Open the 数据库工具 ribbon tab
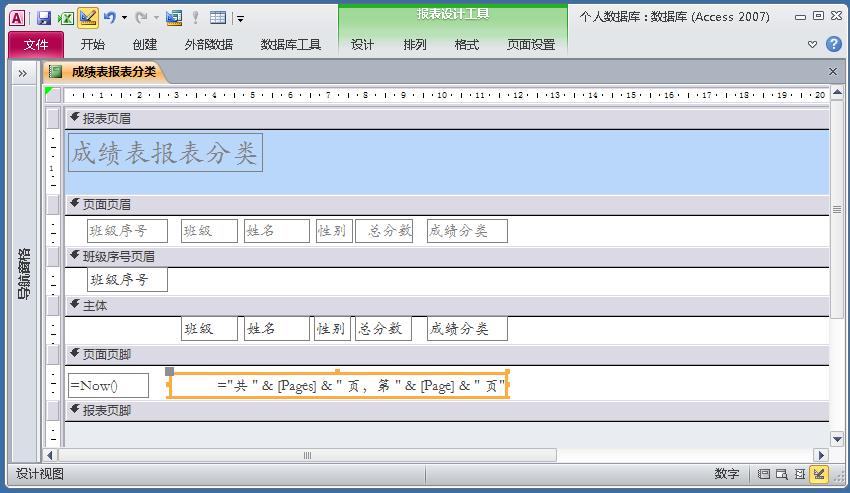Image resolution: width=850 pixels, height=493 pixels. 291,44
